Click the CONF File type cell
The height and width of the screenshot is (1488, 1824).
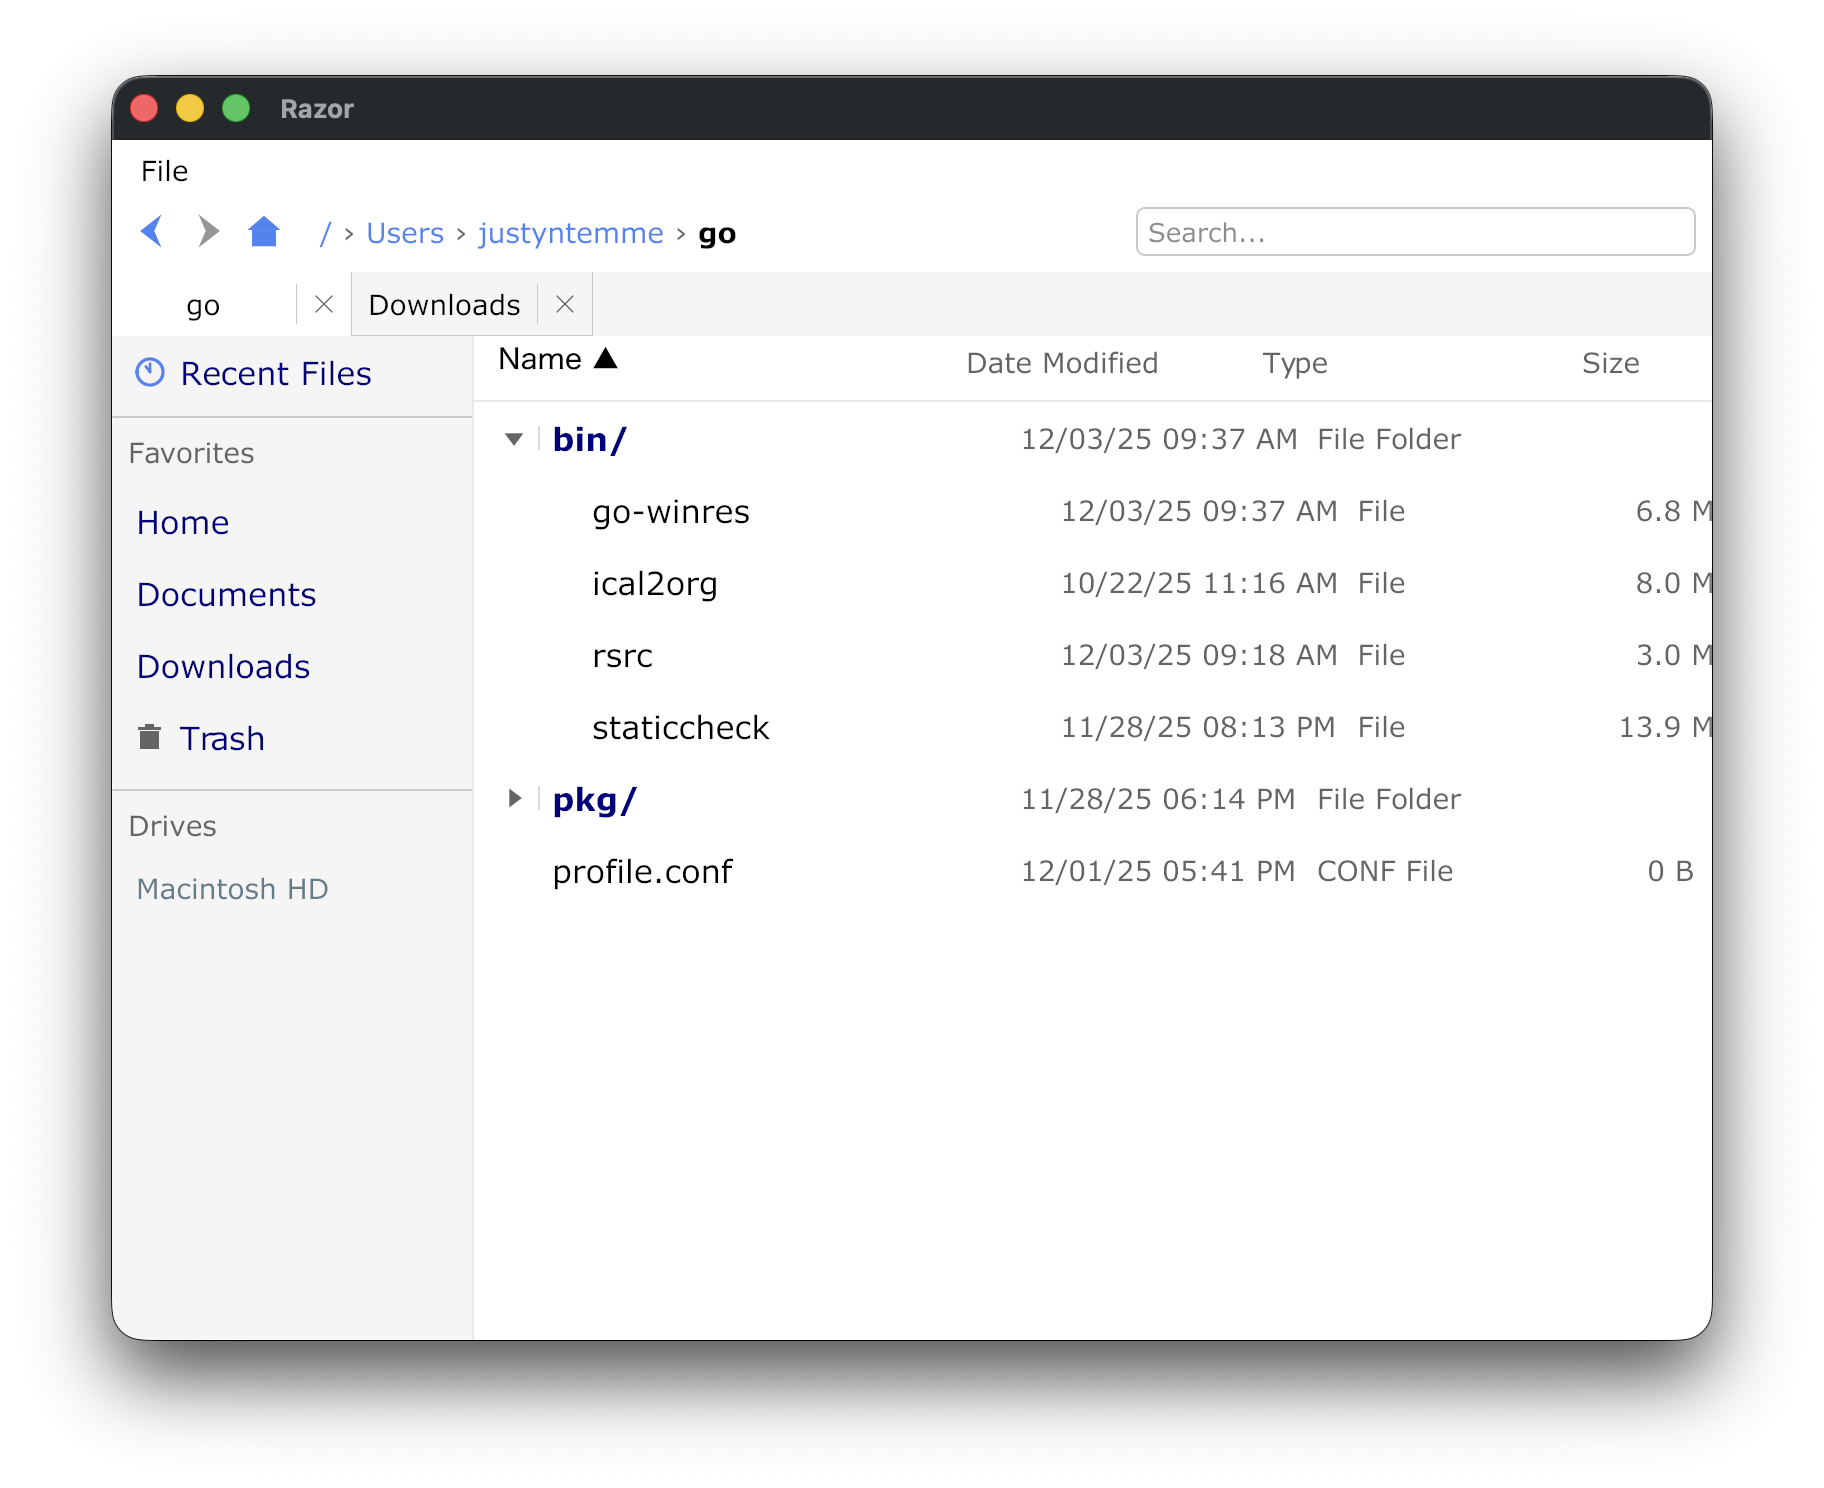(1385, 871)
